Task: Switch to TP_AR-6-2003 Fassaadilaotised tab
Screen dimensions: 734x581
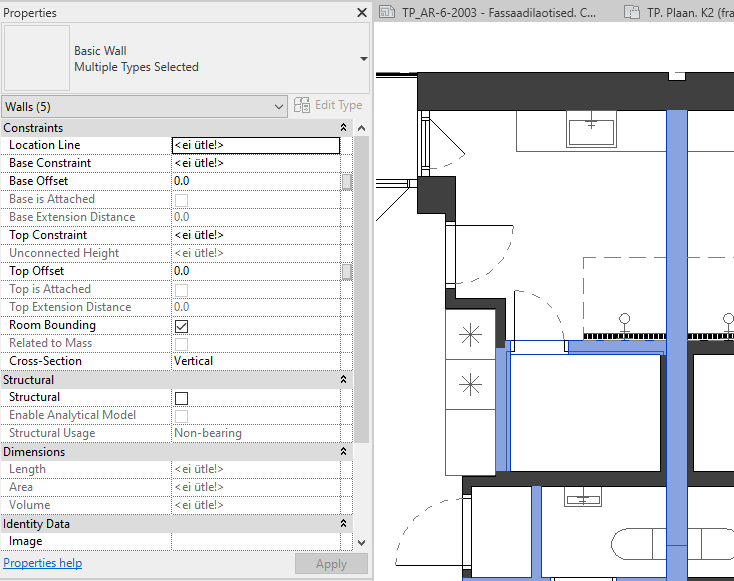Action: coord(498,13)
